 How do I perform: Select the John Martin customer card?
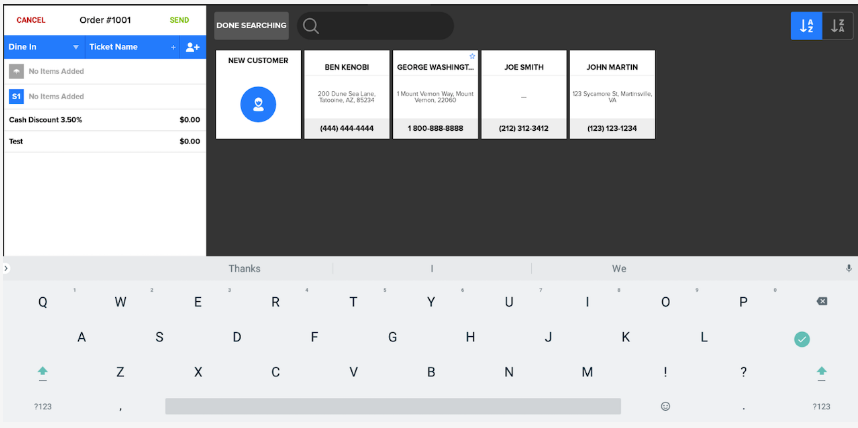(x=612, y=95)
